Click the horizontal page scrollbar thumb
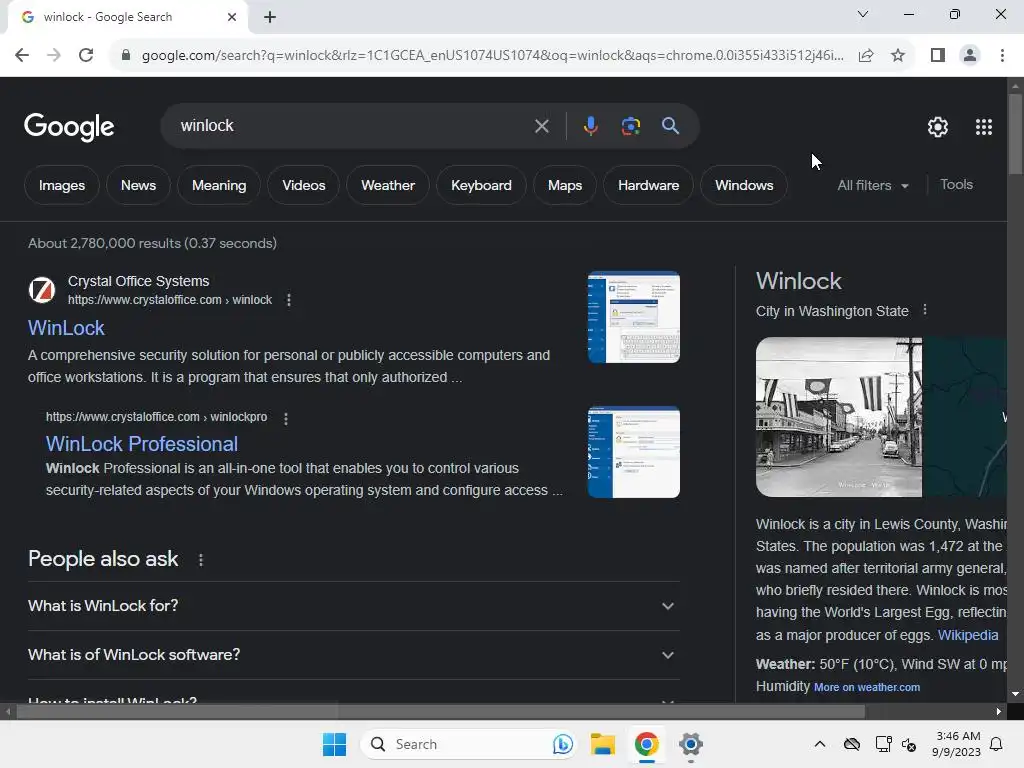The height and width of the screenshot is (768, 1024). [x=440, y=712]
